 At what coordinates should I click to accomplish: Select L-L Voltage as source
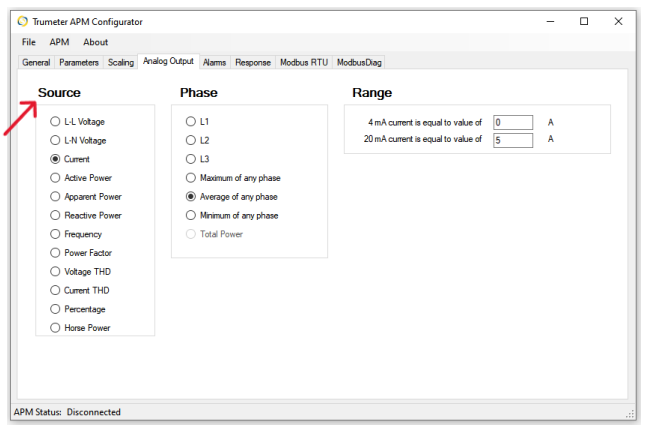pos(77,122)
